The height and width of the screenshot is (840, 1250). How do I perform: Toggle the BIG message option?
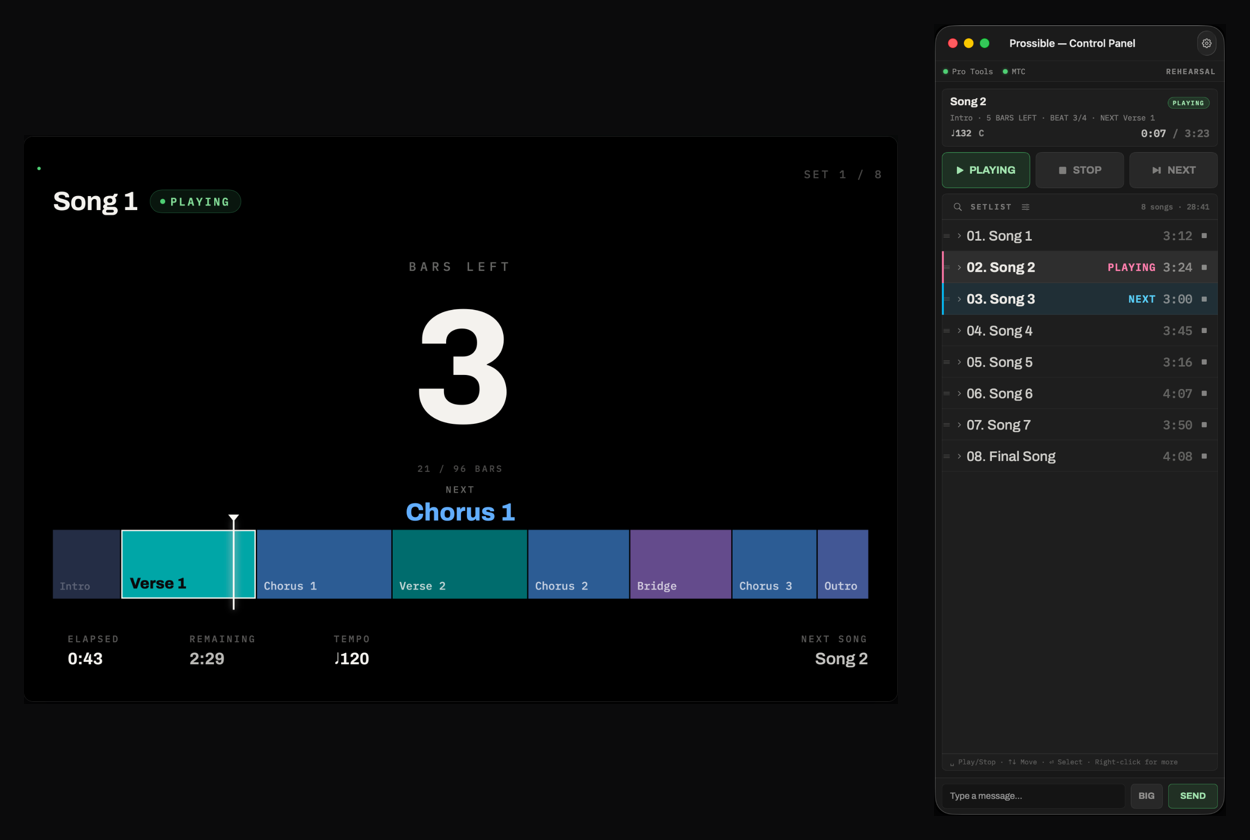click(x=1146, y=796)
